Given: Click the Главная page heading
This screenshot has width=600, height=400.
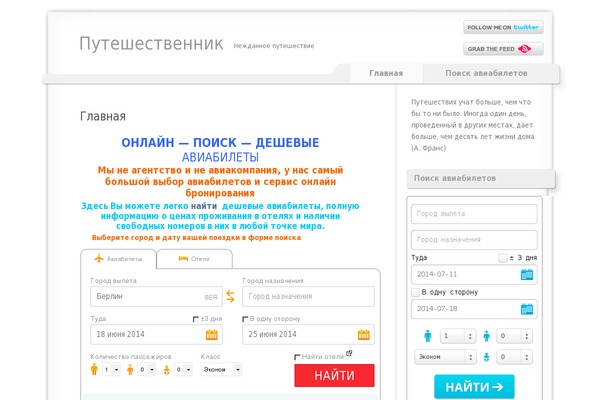Looking at the screenshot, I should pos(103,116).
